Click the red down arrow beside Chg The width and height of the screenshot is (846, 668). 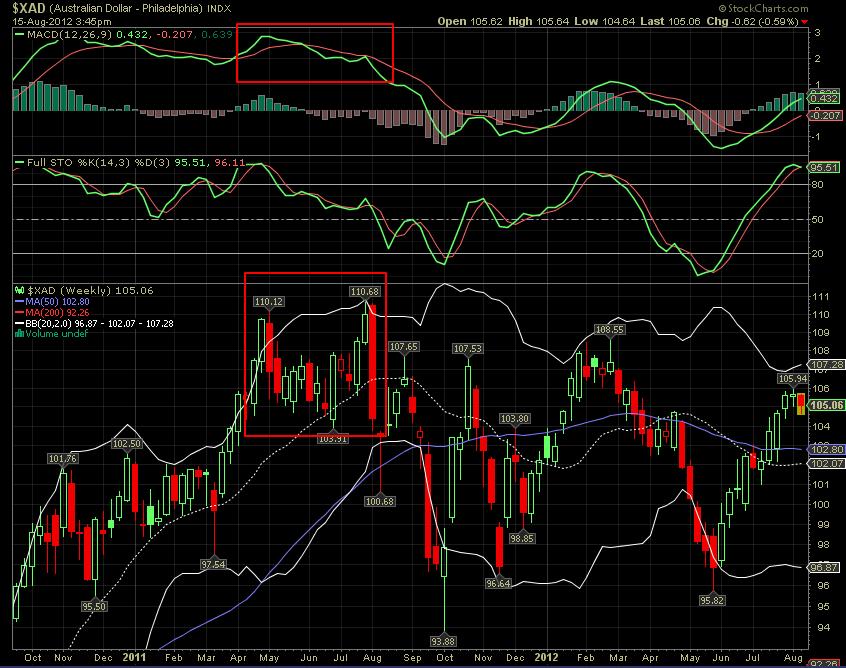[x=804, y=22]
